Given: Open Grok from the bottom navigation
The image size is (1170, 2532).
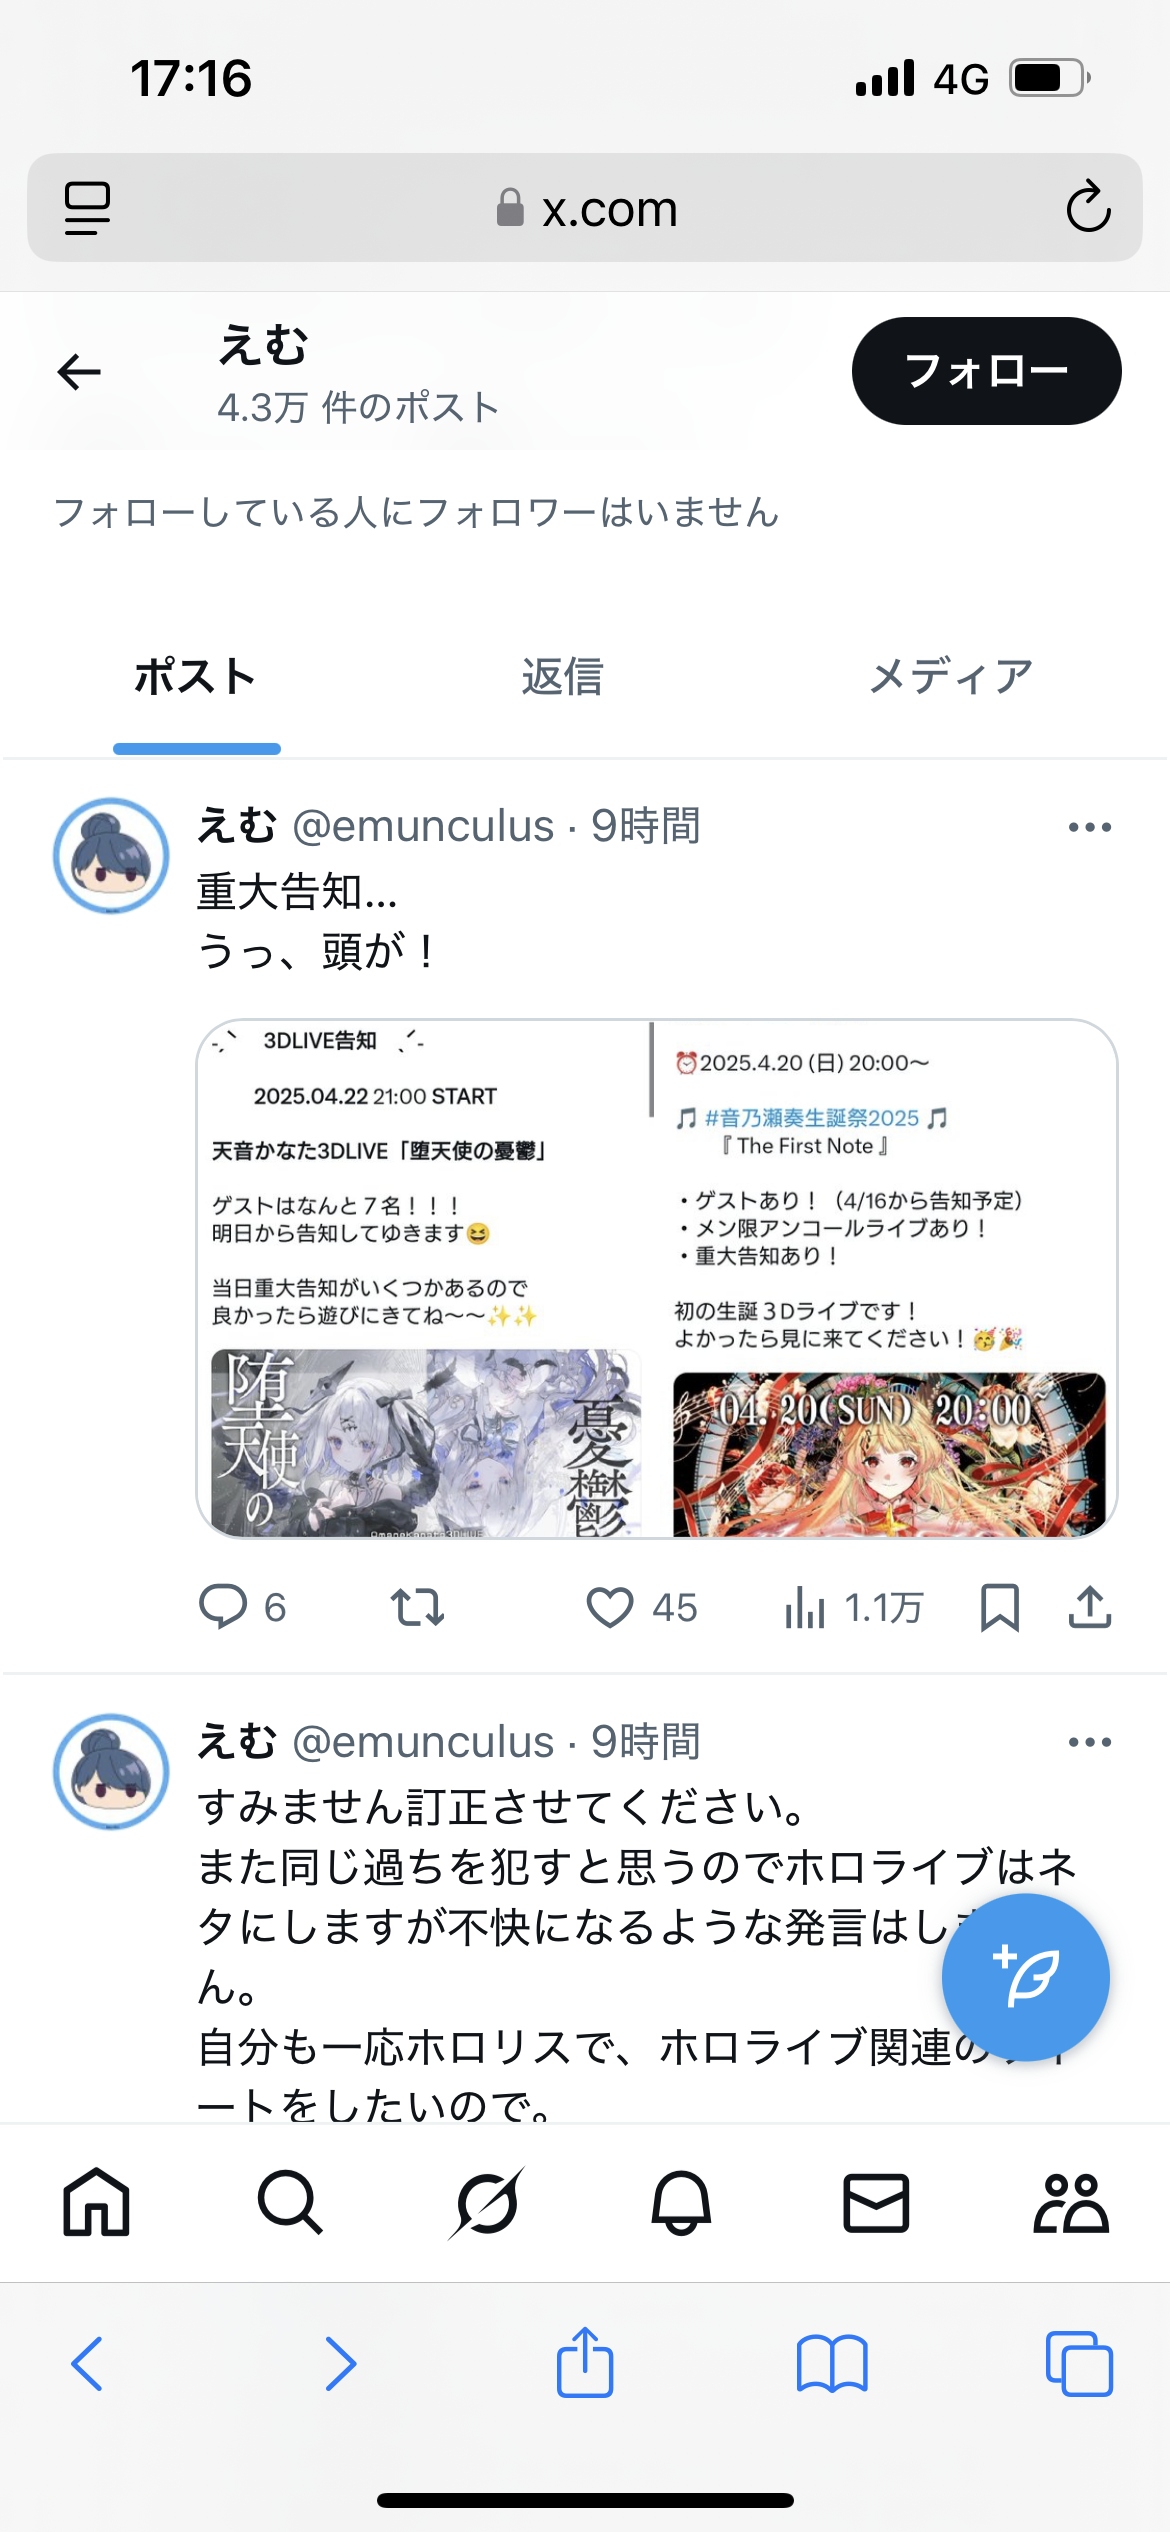Looking at the screenshot, I should (x=486, y=2201).
